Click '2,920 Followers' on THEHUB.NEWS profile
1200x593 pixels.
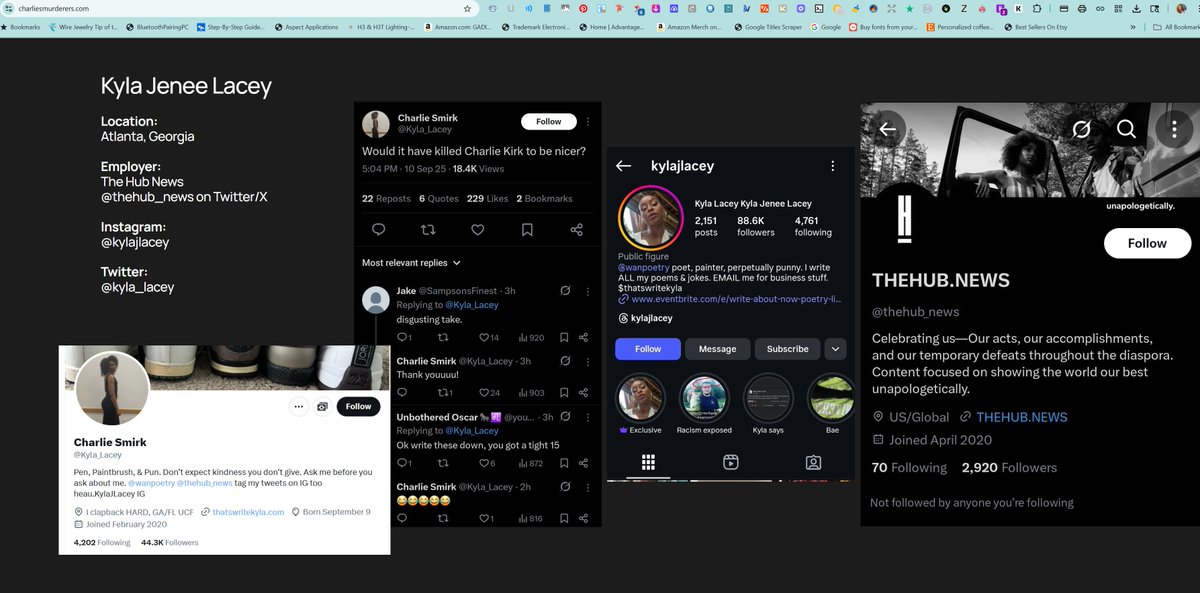point(1009,467)
